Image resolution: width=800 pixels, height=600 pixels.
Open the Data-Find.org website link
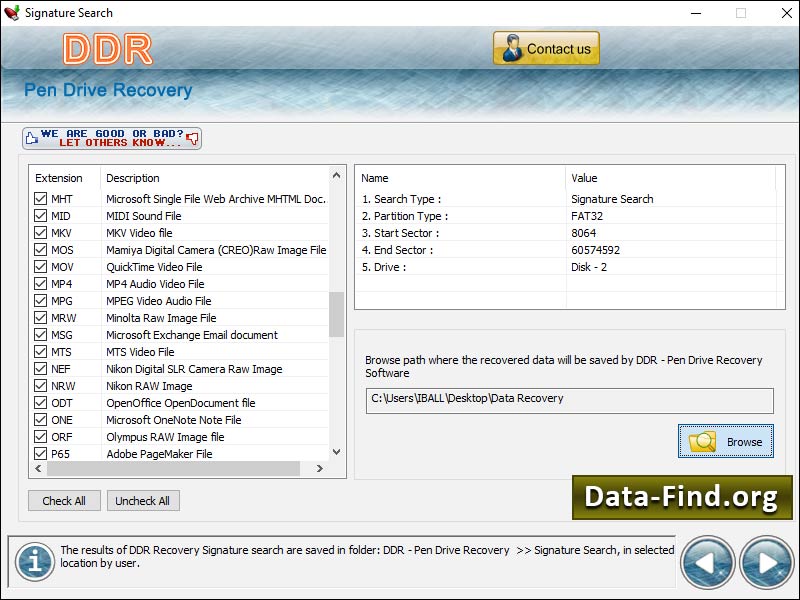(680, 498)
